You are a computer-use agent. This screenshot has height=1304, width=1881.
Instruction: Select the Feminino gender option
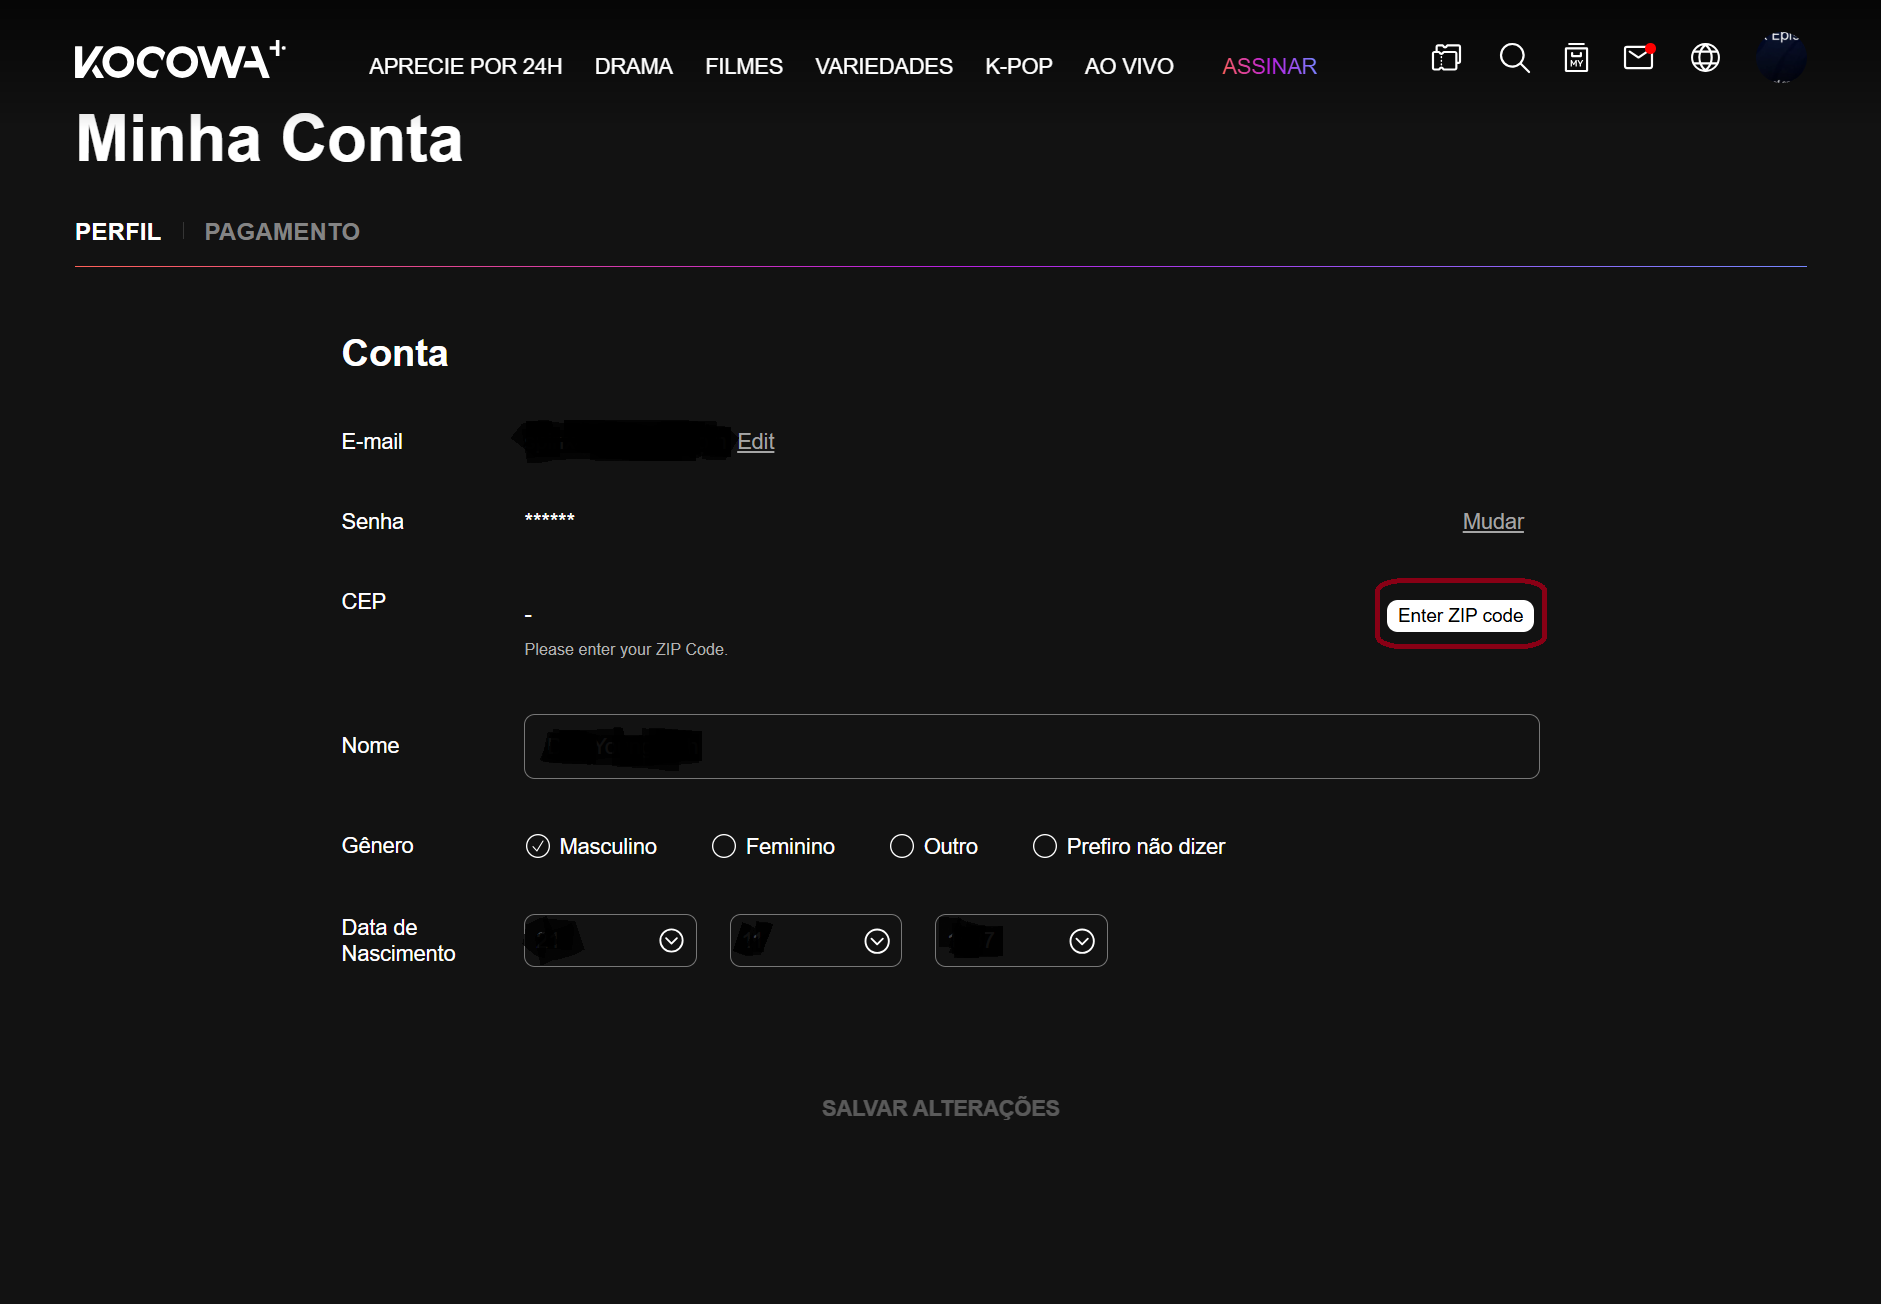coord(724,846)
